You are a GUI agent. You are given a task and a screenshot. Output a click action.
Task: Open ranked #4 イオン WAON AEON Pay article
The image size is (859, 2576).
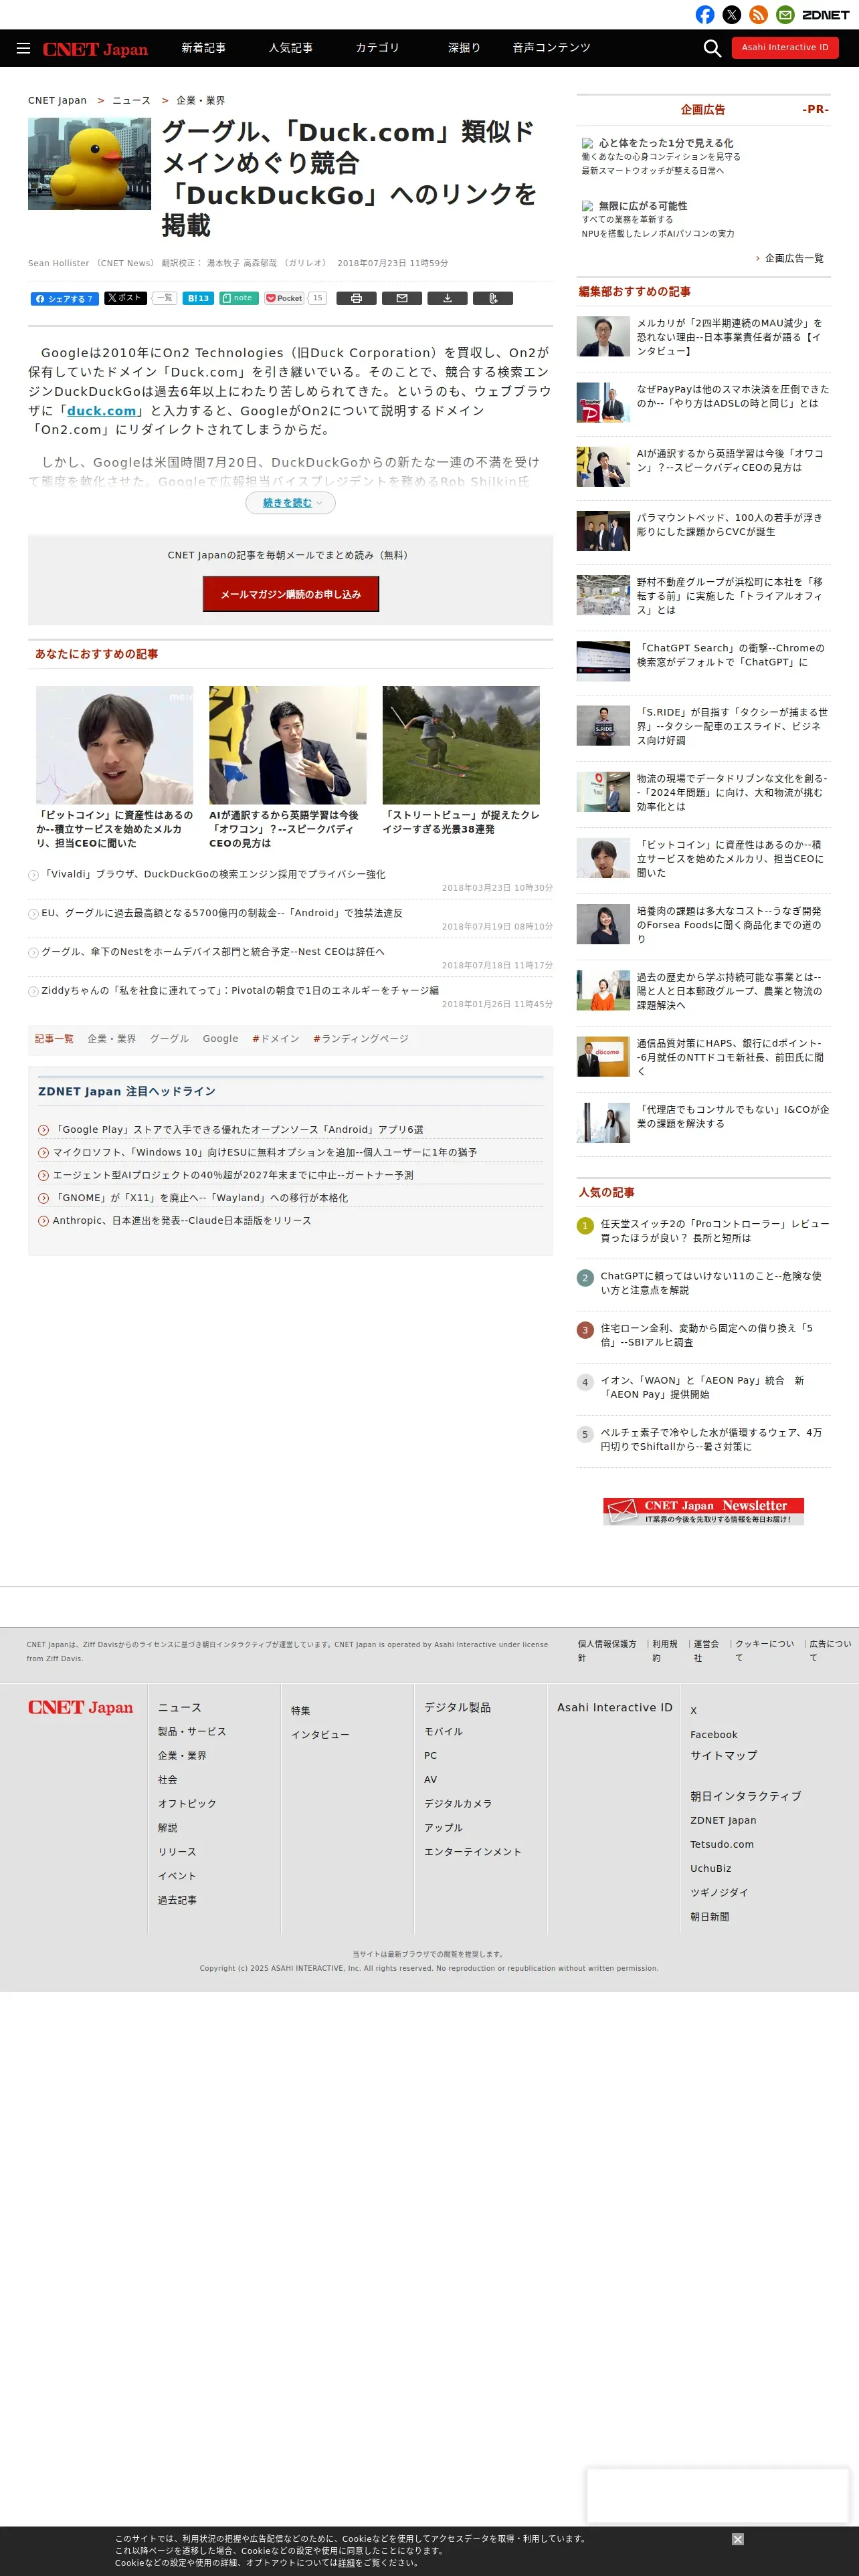[702, 1387]
